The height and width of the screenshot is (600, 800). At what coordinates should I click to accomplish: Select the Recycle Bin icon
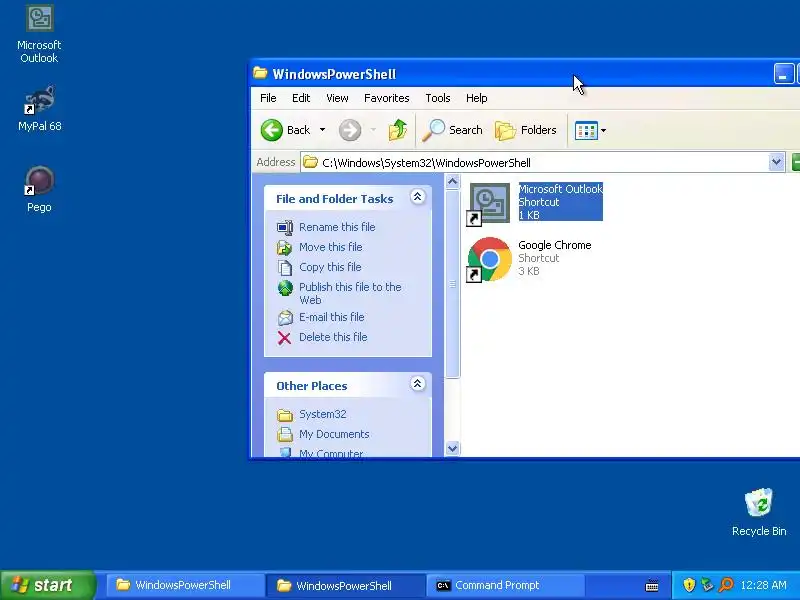(759, 512)
